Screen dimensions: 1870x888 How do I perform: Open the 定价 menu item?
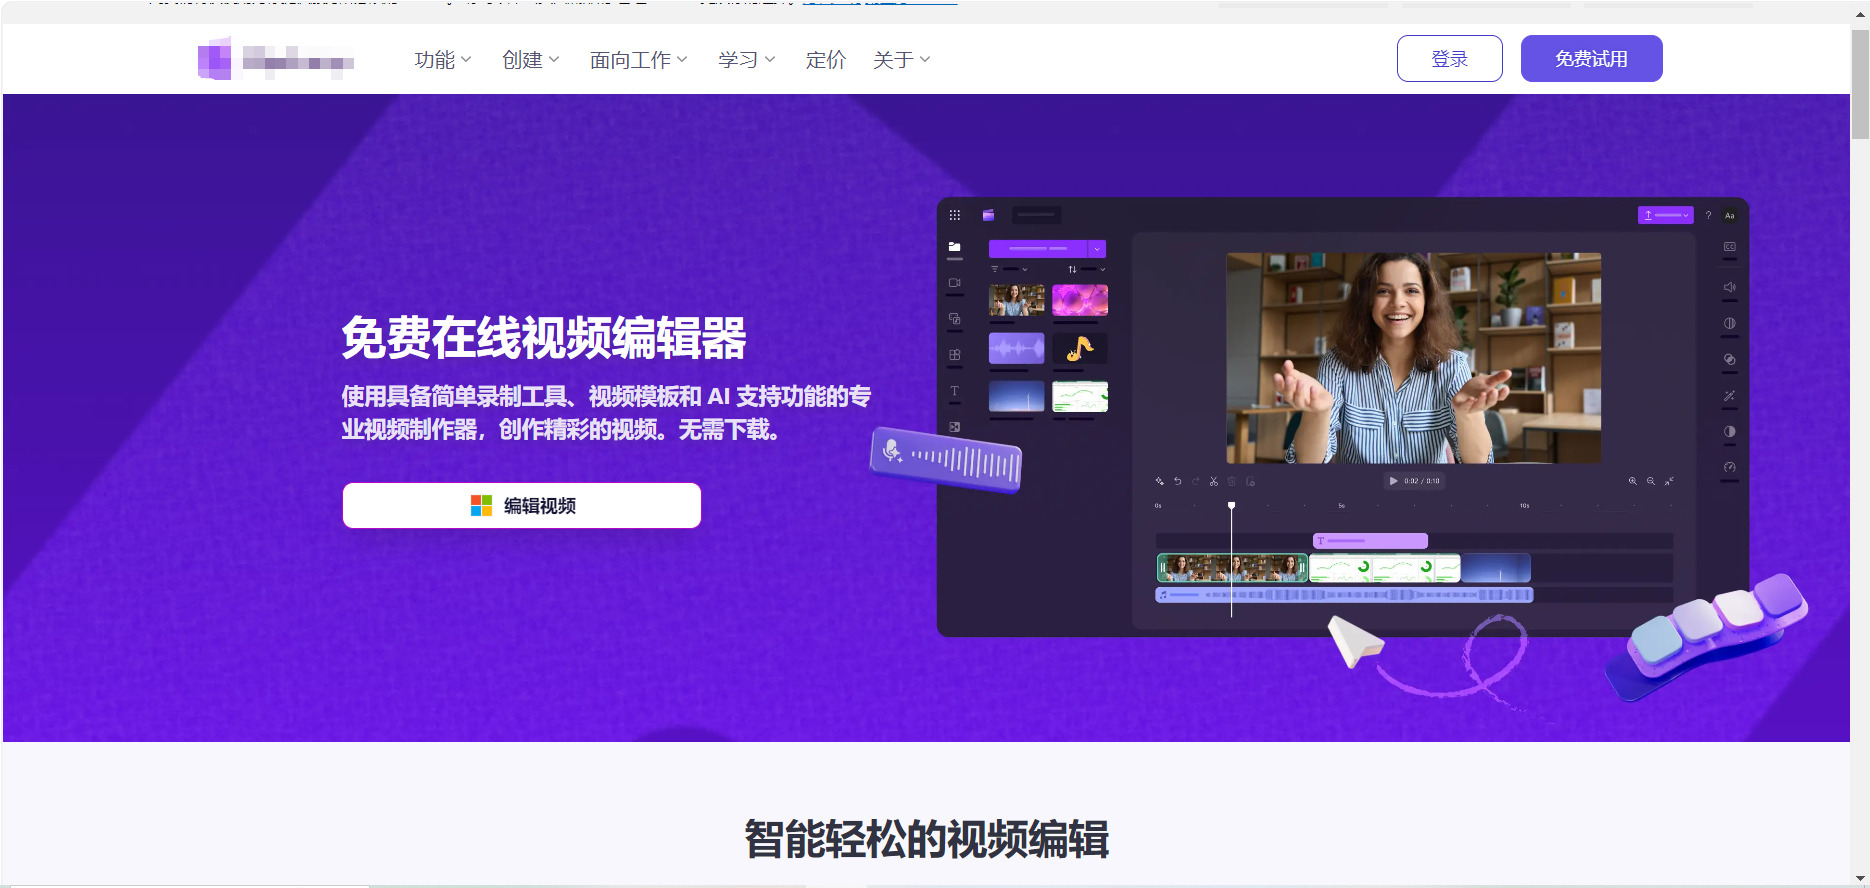click(826, 60)
